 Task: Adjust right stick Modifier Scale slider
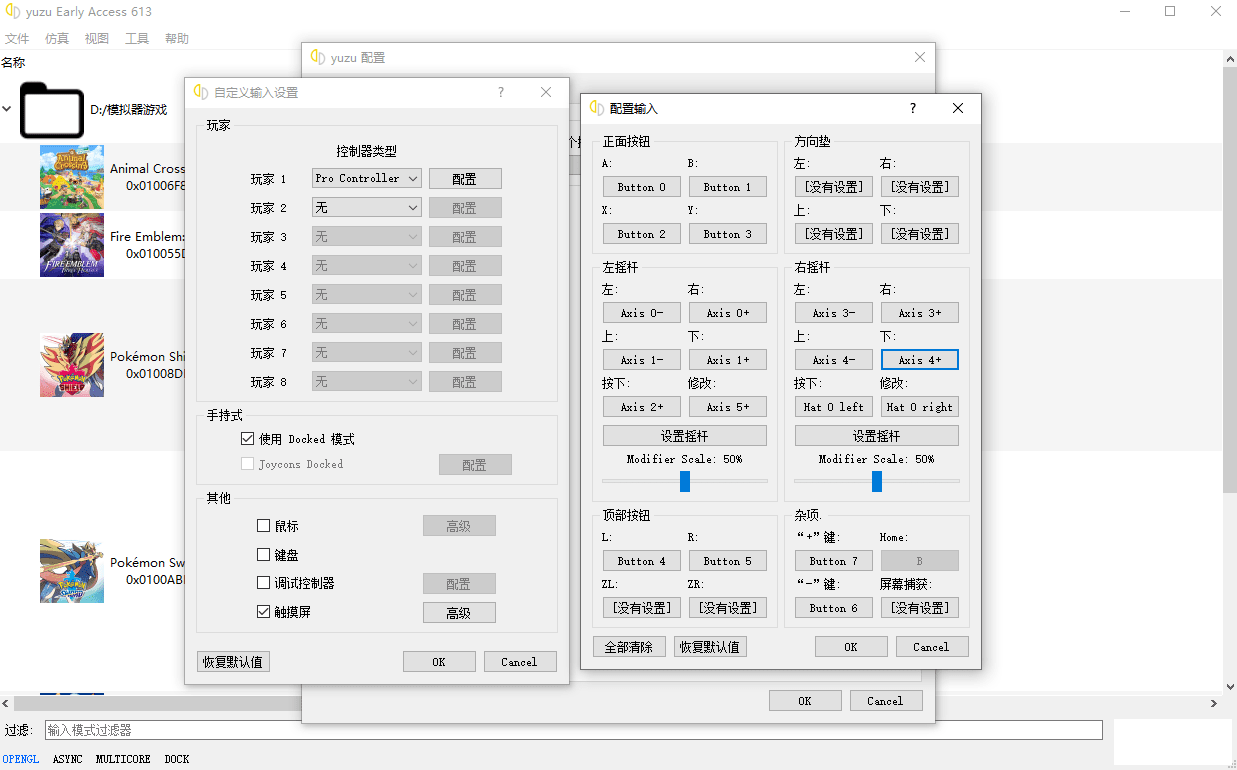877,481
